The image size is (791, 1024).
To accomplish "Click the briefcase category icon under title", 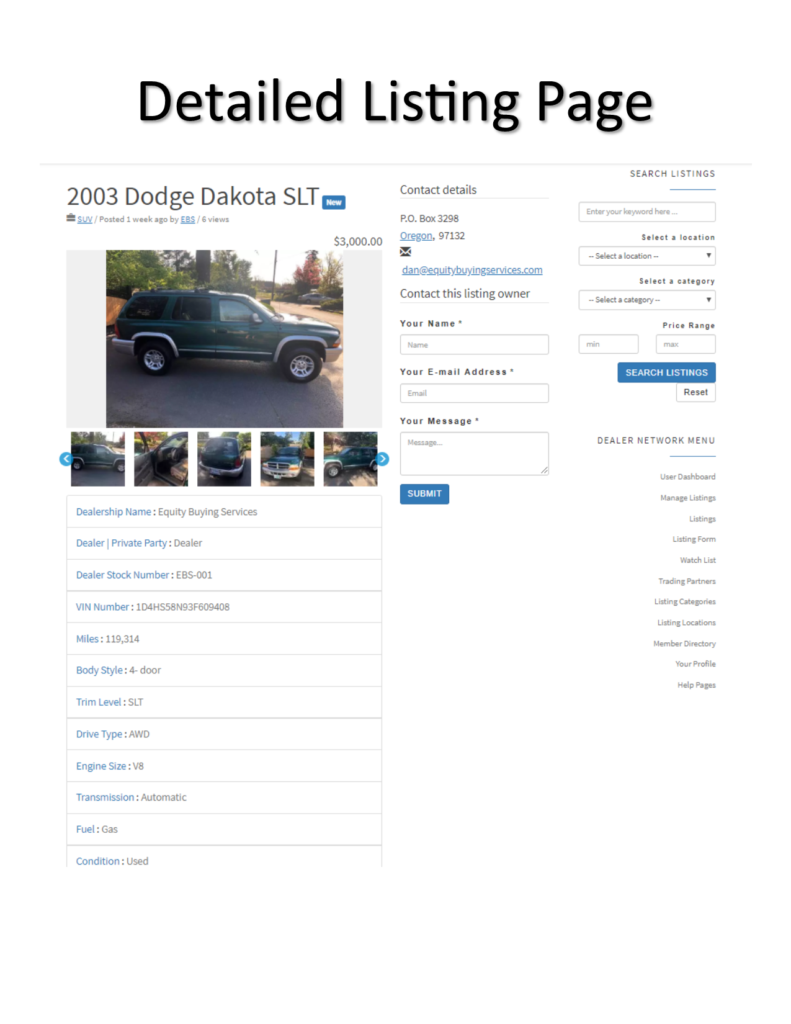I will coord(71,218).
